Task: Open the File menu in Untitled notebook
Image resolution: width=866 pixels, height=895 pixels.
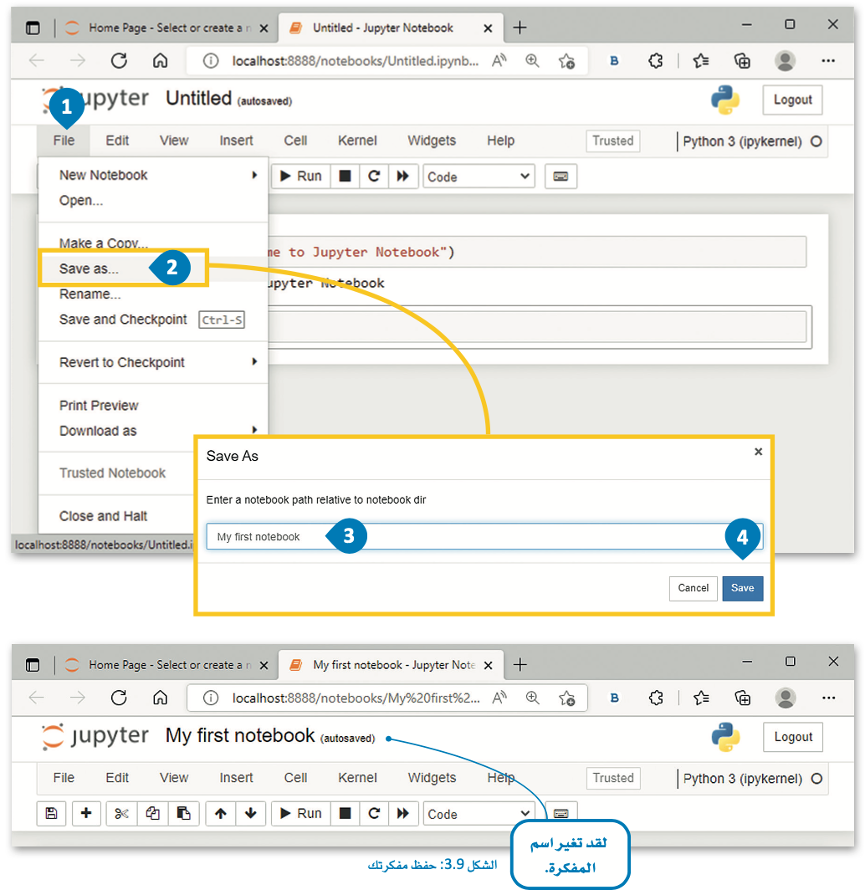Action: pyautogui.click(x=64, y=140)
